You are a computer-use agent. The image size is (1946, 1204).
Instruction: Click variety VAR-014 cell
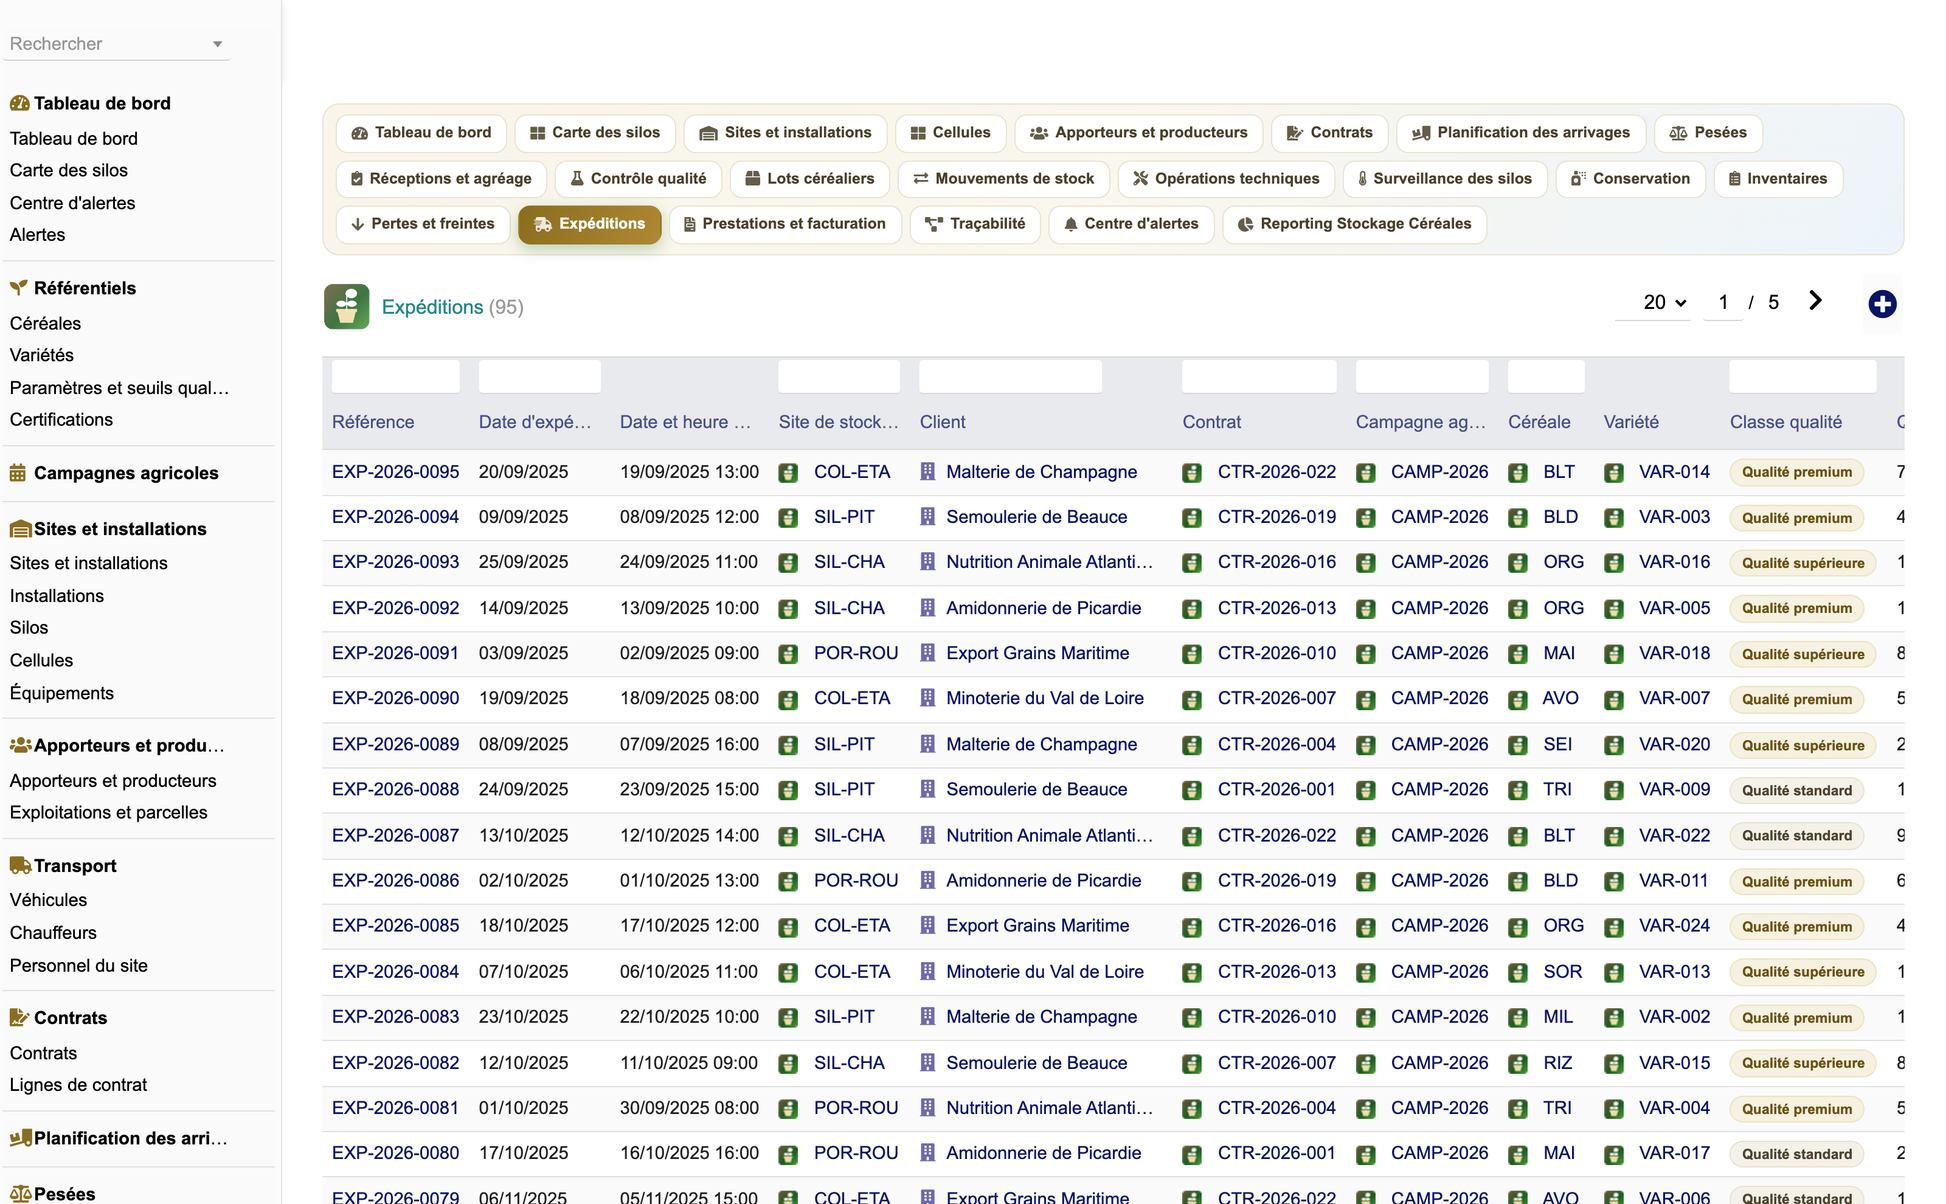[1674, 472]
